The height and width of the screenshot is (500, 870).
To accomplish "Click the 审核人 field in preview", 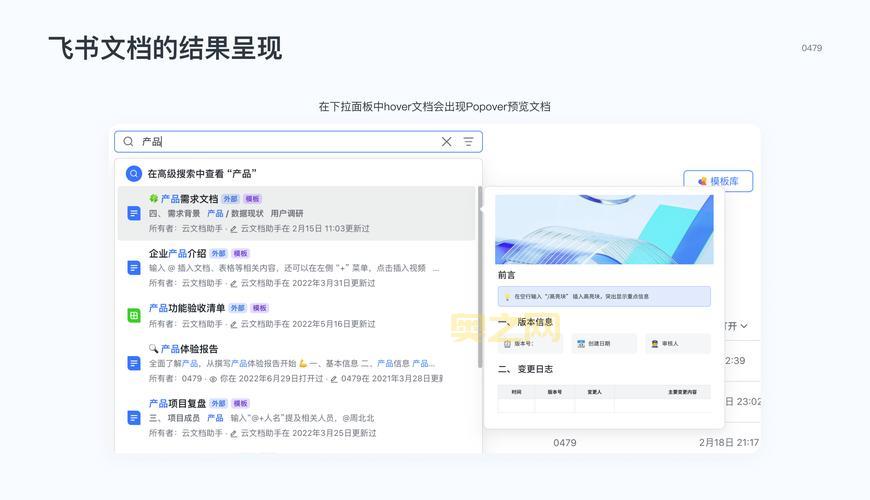I will 678,344.
